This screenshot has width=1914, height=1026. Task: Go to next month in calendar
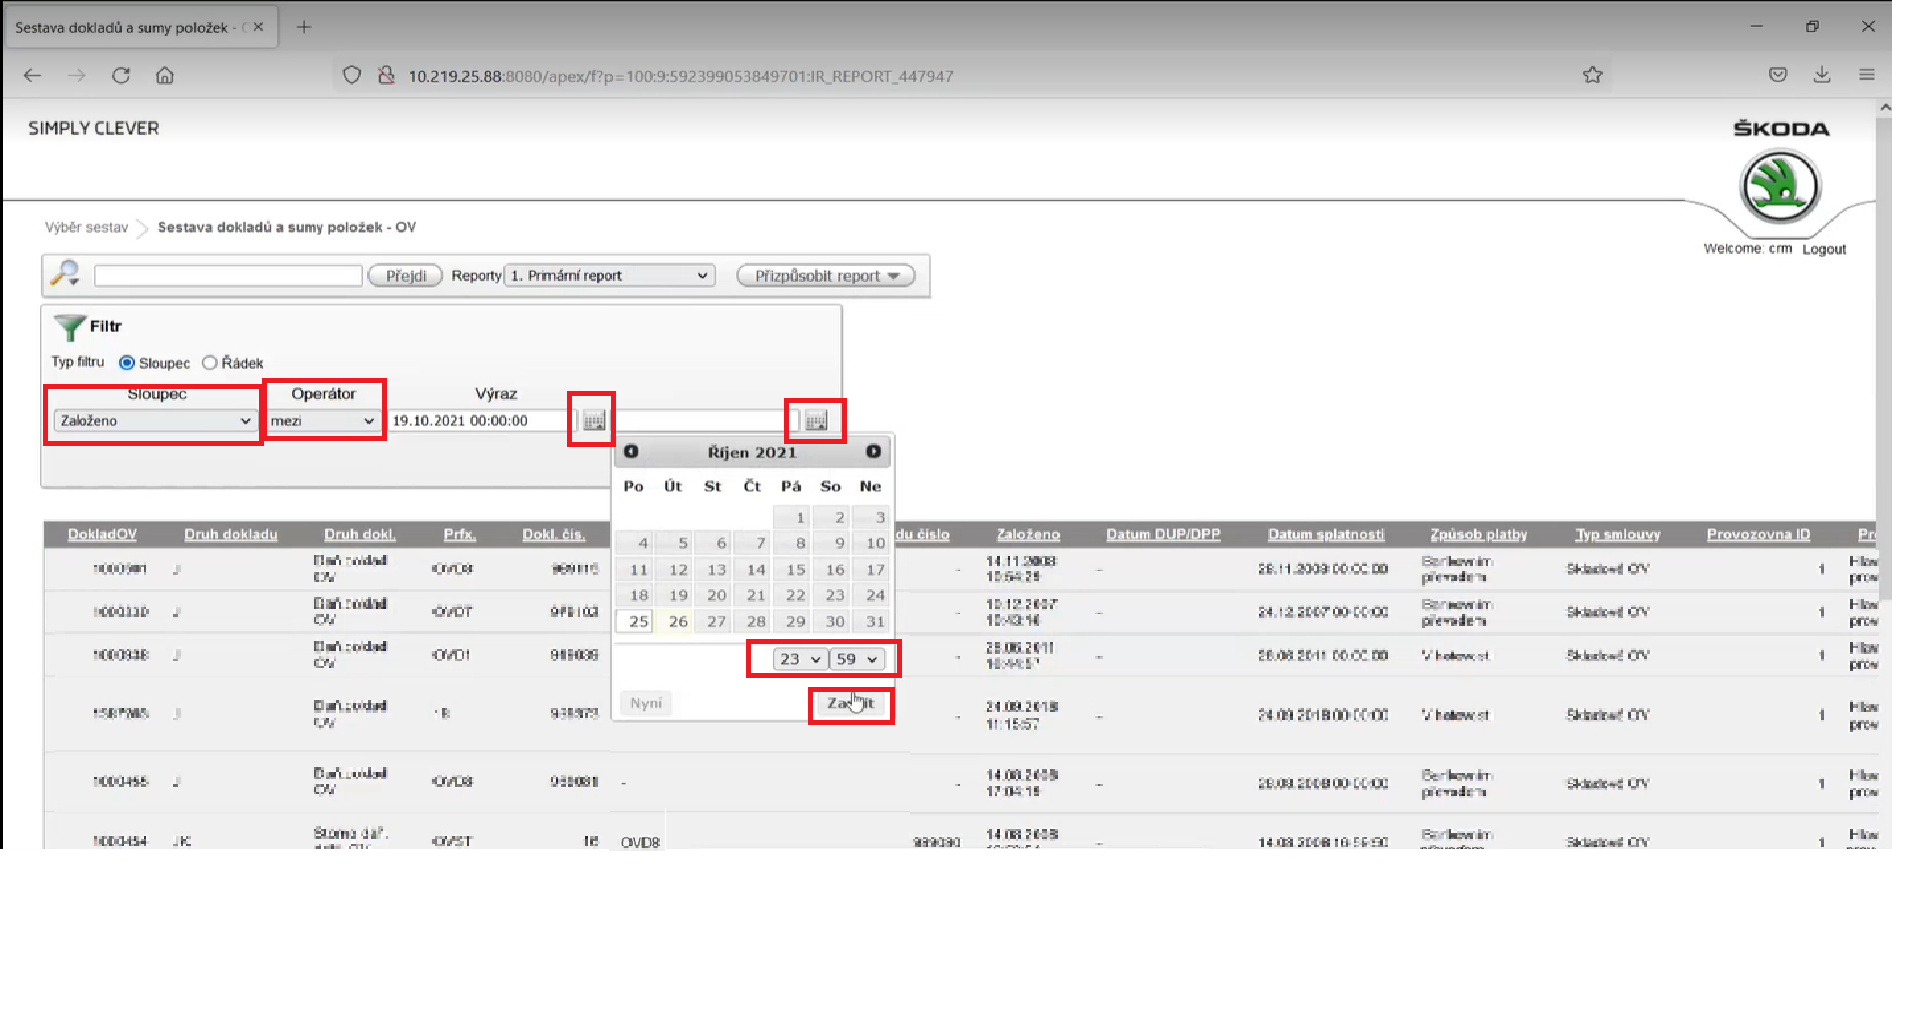(x=873, y=452)
